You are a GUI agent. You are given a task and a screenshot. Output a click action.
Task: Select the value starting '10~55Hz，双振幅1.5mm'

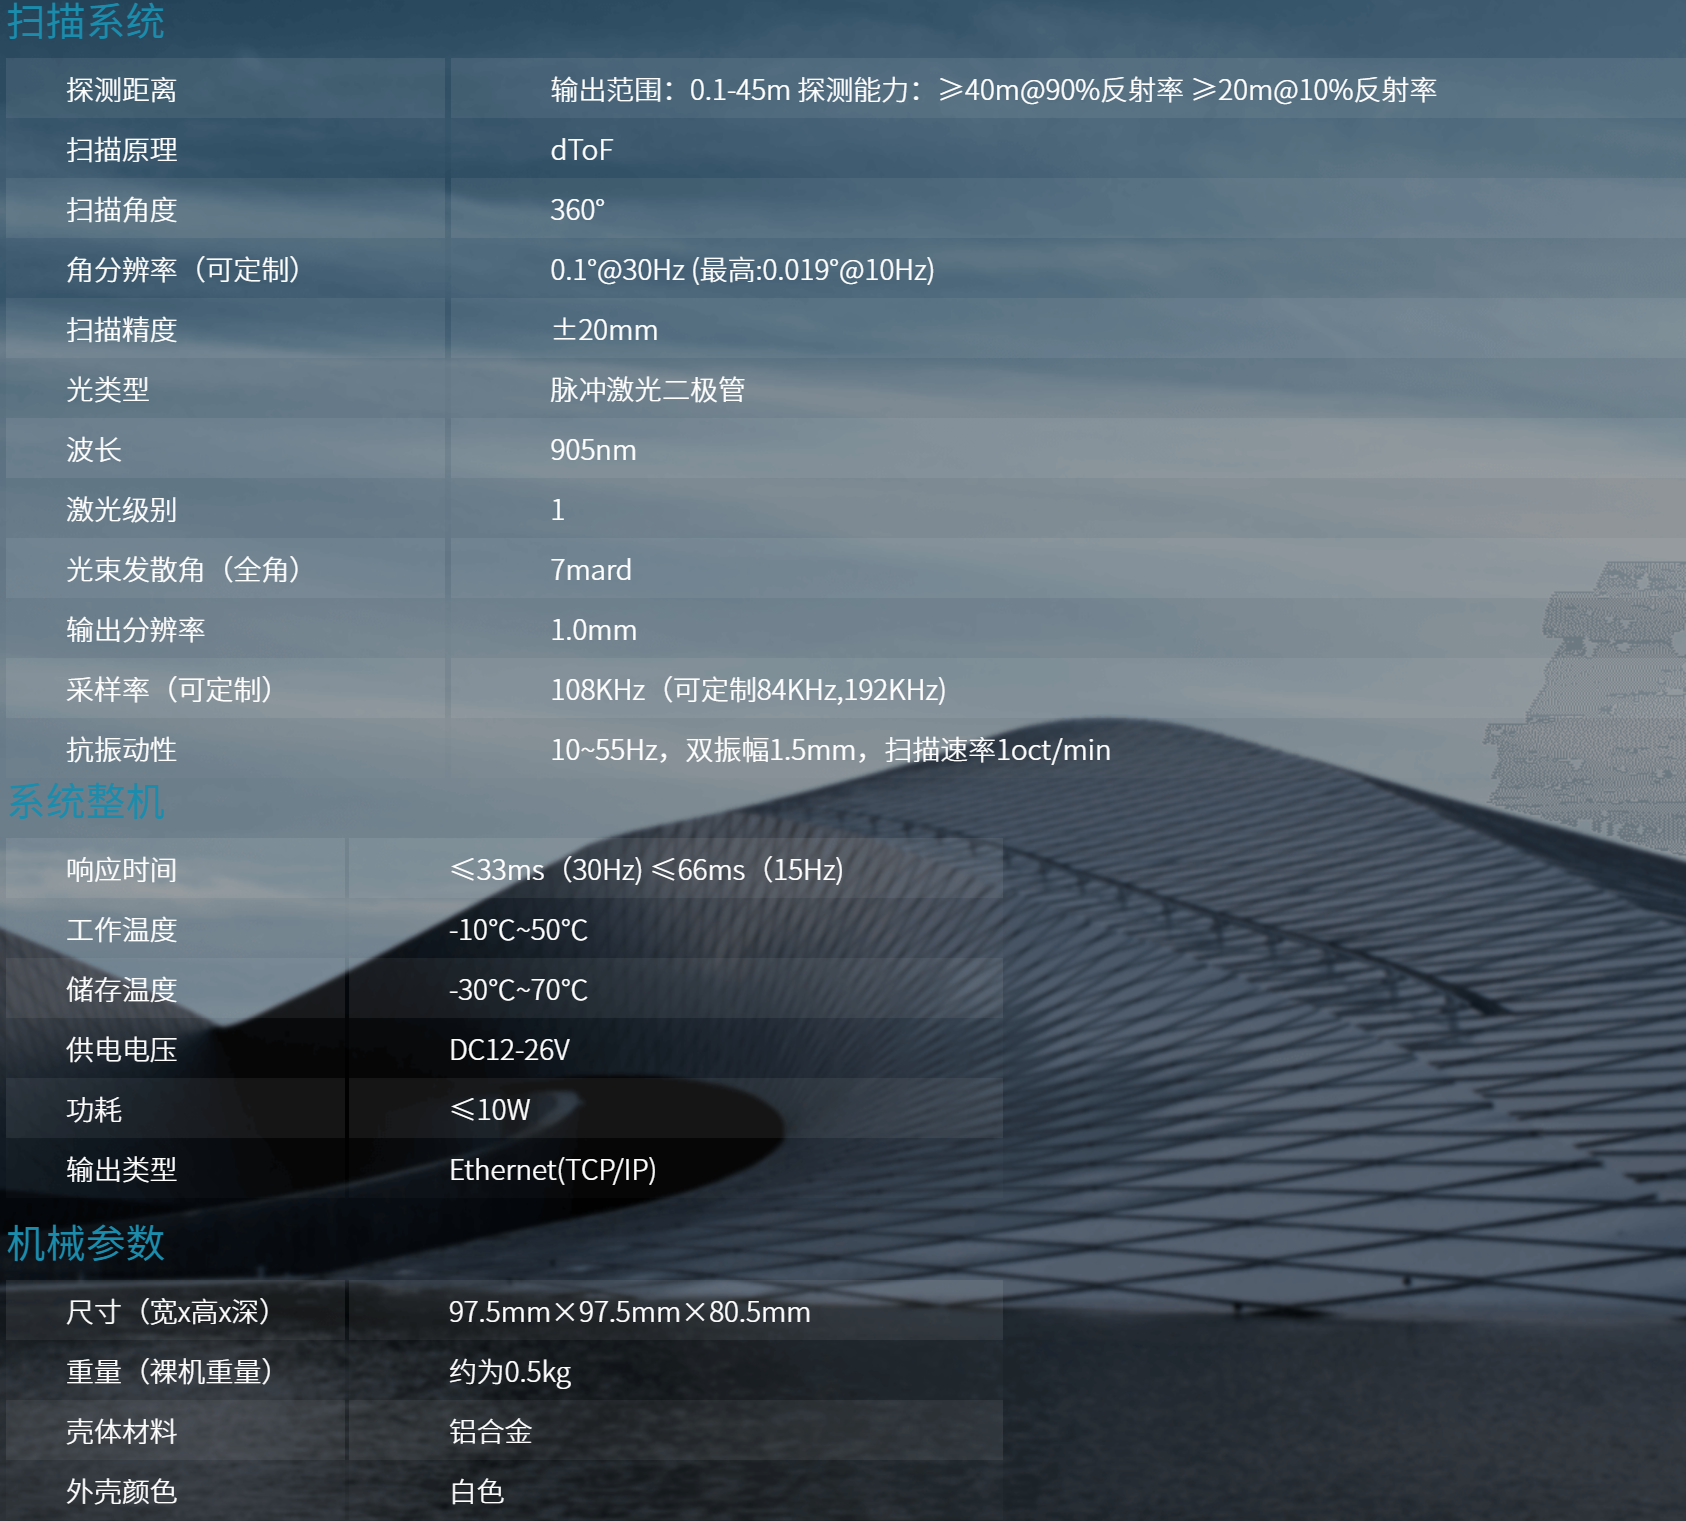click(830, 750)
